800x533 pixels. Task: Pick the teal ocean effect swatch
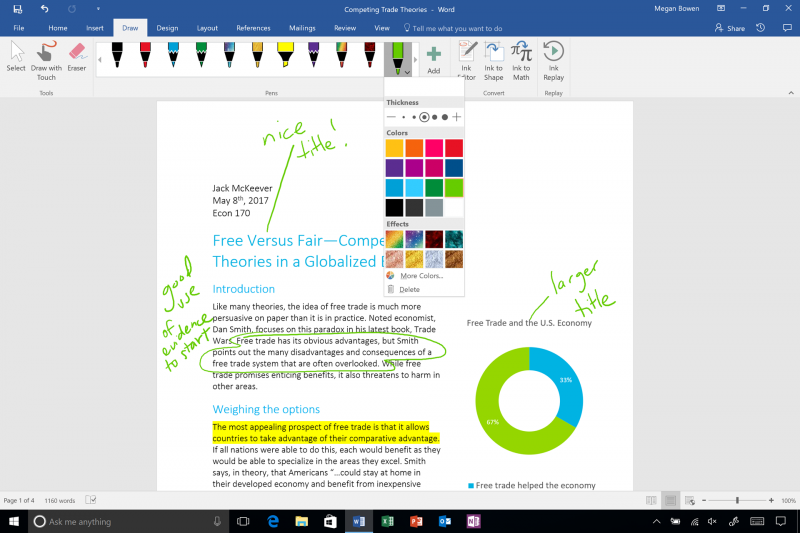pyautogui.click(x=454, y=239)
